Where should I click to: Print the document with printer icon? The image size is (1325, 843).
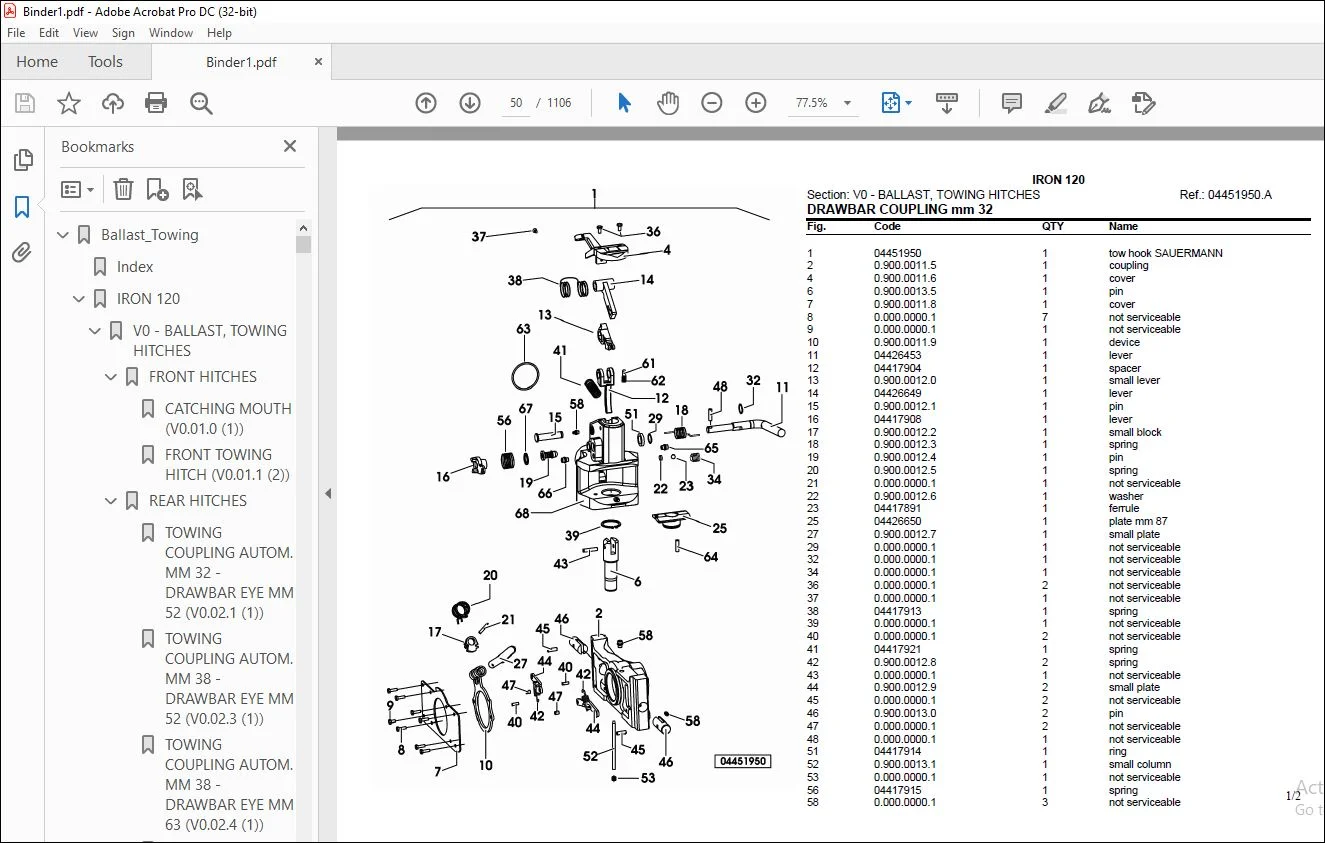(x=156, y=103)
